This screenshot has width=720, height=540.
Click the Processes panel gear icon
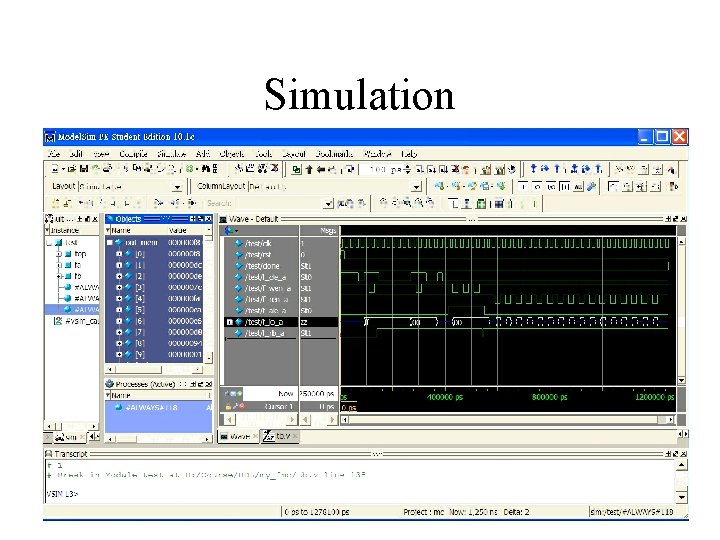[109, 384]
